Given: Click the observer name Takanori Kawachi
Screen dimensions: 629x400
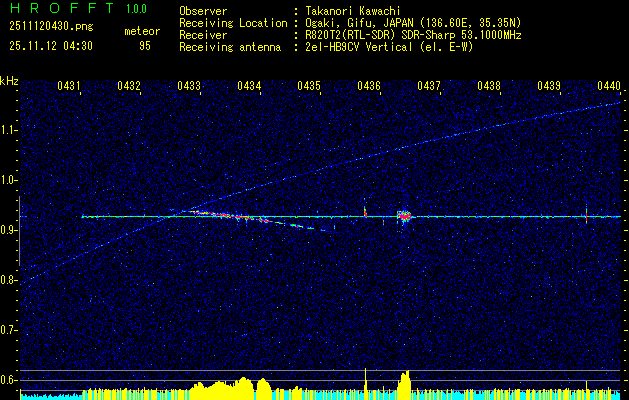Looking at the screenshot, I should click(353, 11).
